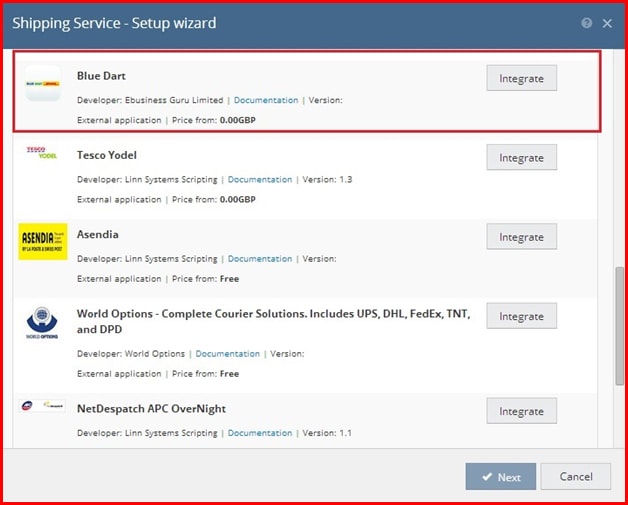Screen dimensions: 628x505
Task: Integrate World Options courier solutions
Action: tap(521, 316)
